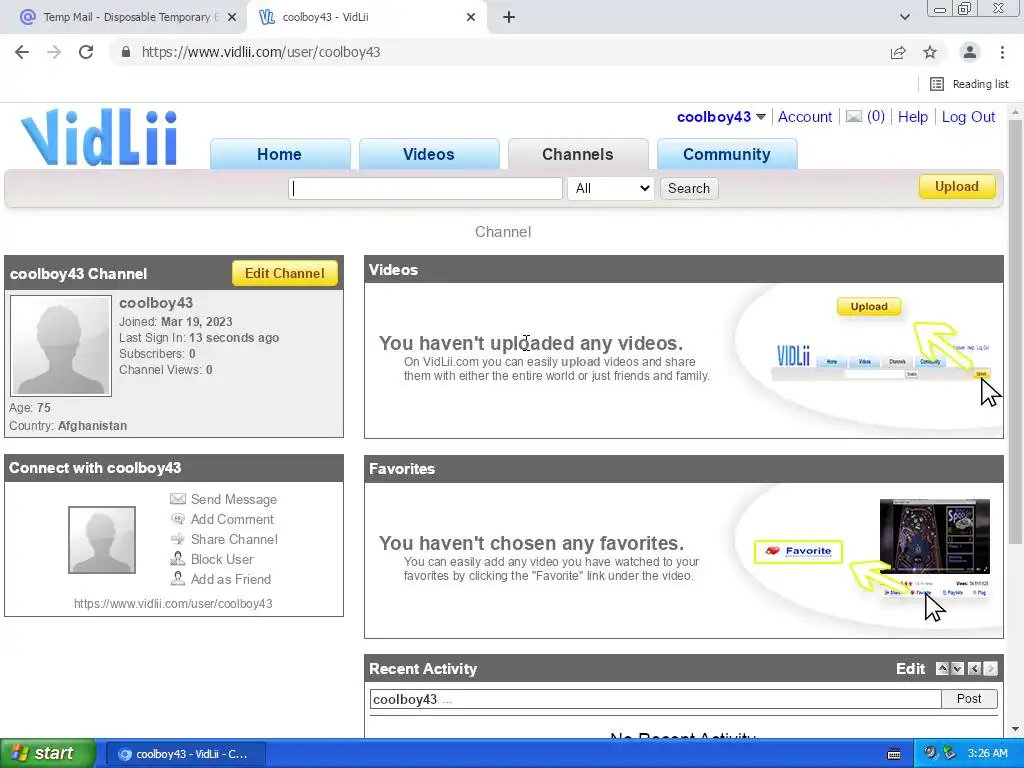Viewport: 1024px width, 768px height.
Task: Click the on-screen keyboard tray icon
Action: point(894,754)
